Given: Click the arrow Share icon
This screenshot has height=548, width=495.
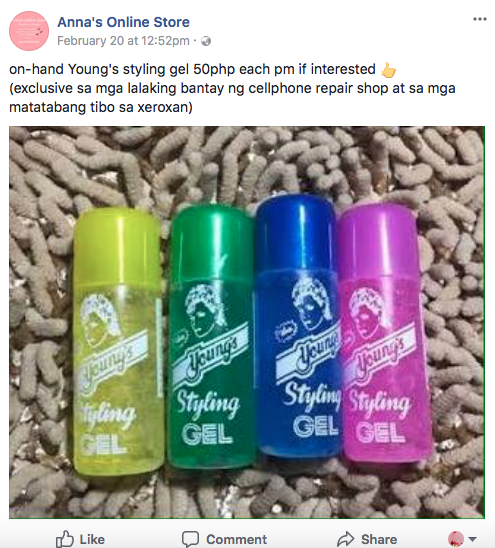Looking at the screenshot, I should [346, 539].
